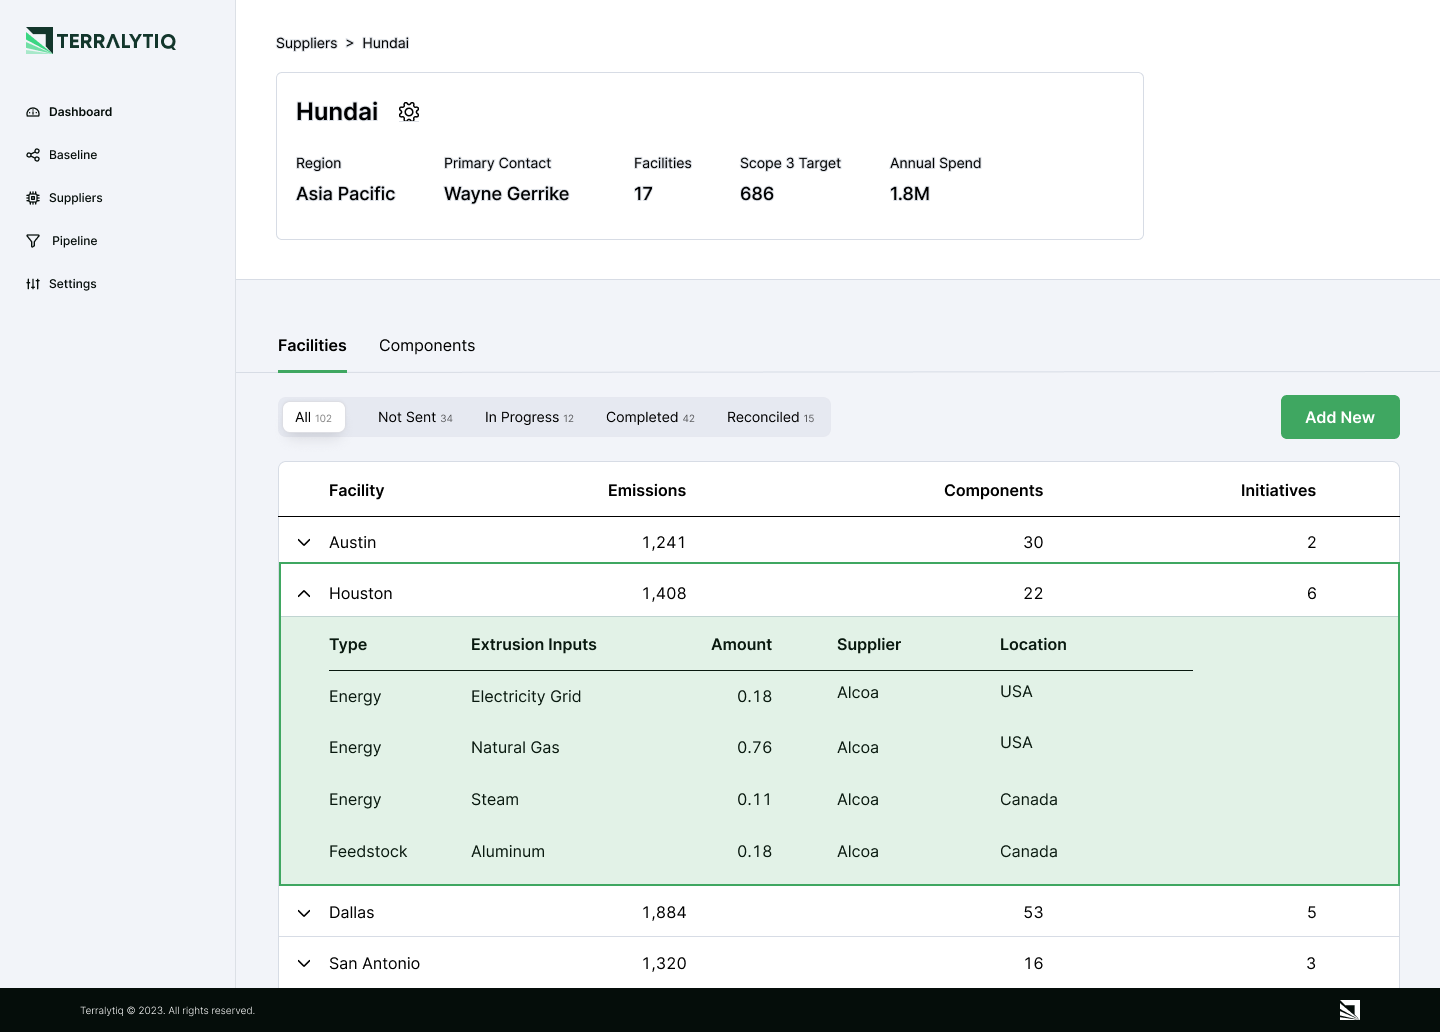Select the Dallas facility name
The image size is (1440, 1032).
tap(351, 912)
